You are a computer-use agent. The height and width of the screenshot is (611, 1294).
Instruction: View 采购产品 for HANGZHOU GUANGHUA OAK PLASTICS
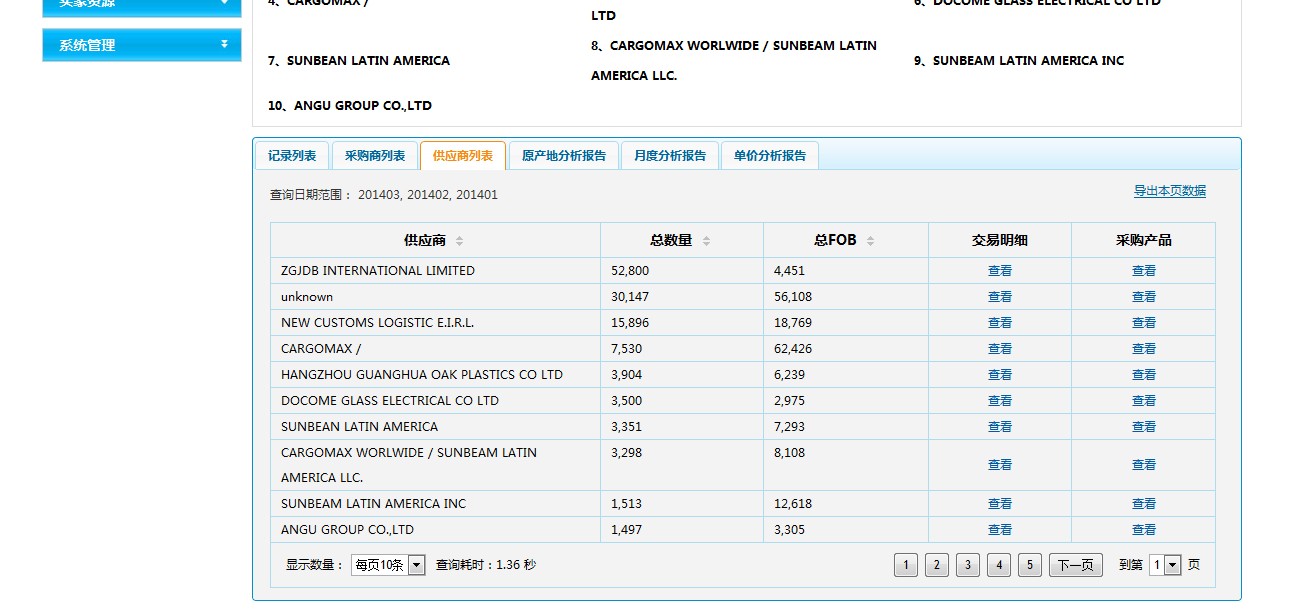point(1144,375)
